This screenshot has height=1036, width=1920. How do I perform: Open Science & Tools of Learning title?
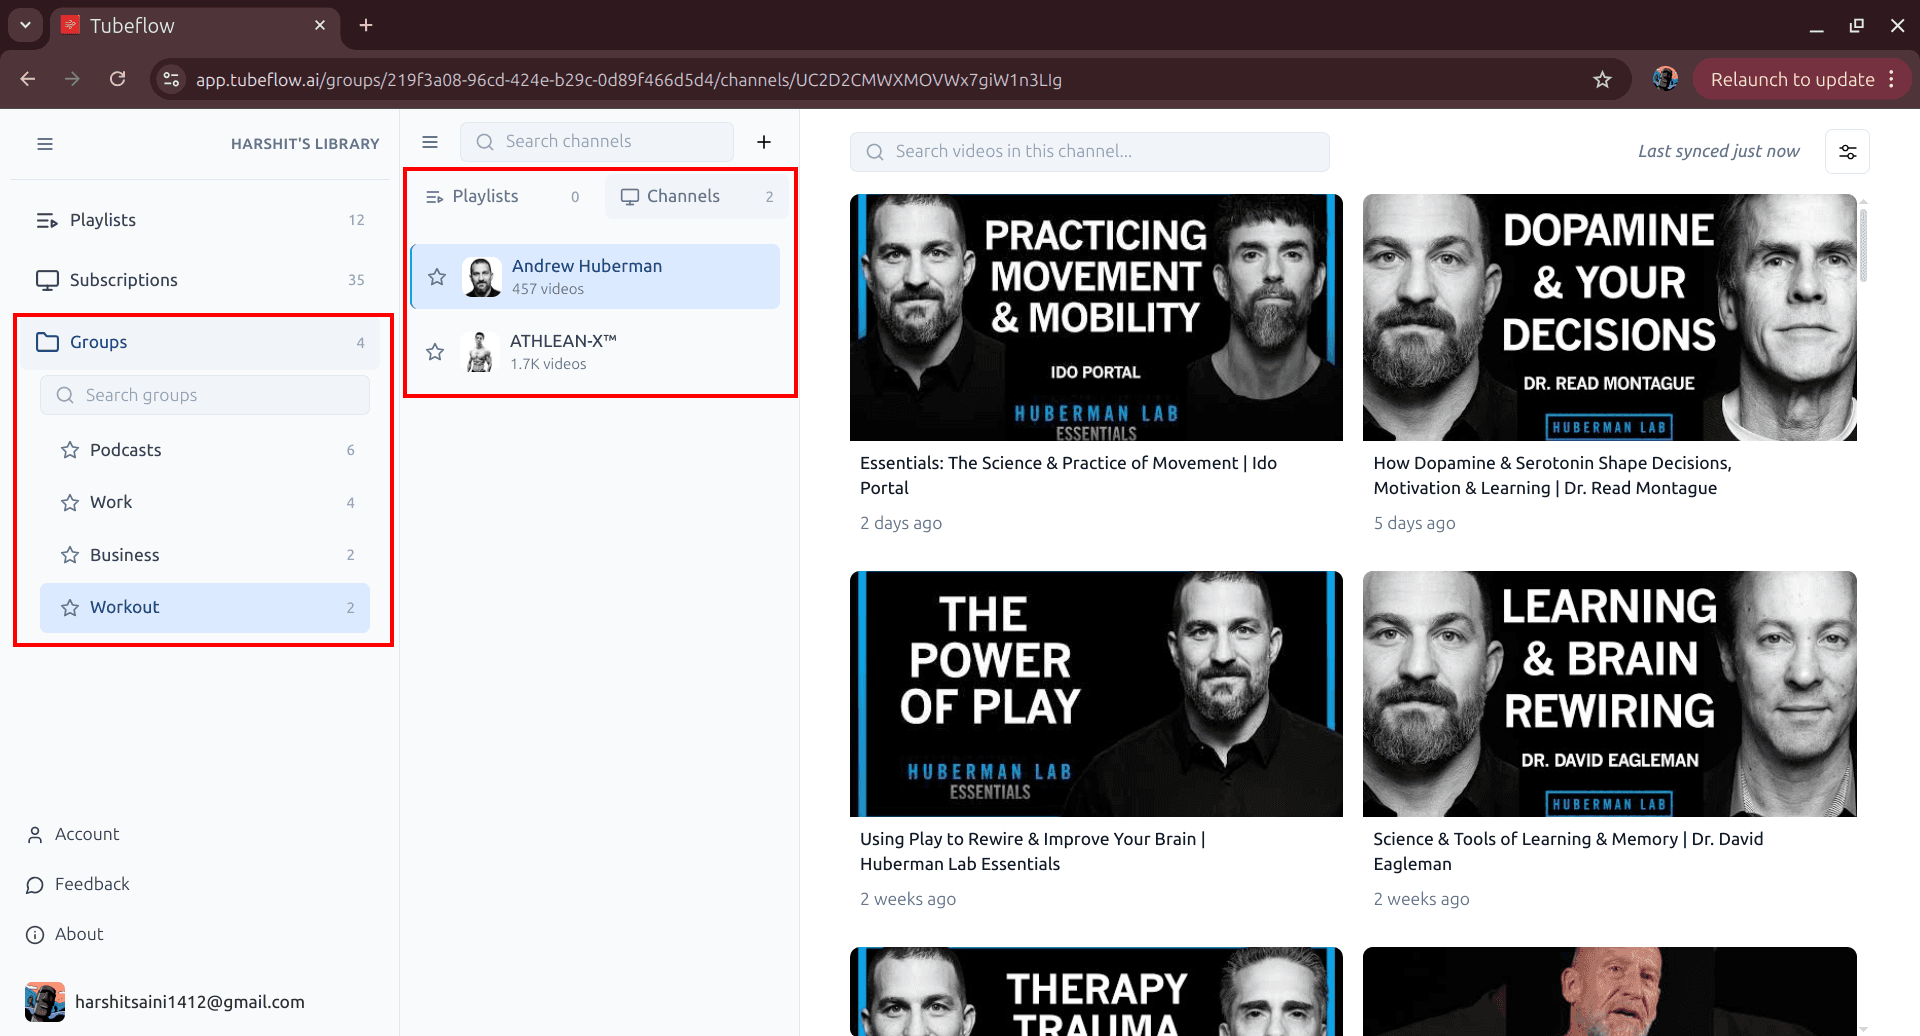(x=1568, y=852)
